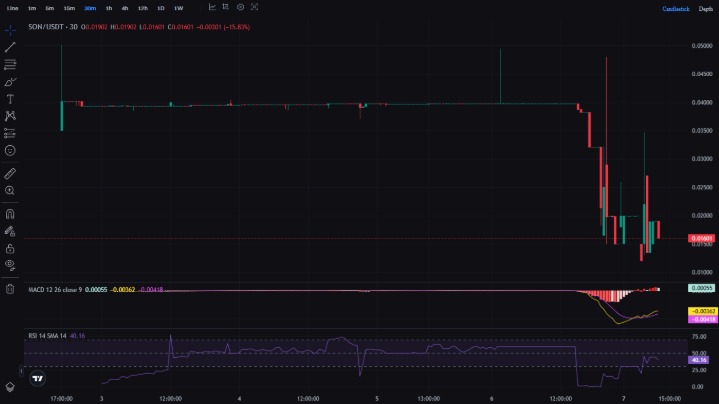Image resolution: width=719 pixels, height=404 pixels.
Task: Switch to Line chart type
Action: tap(12, 8)
